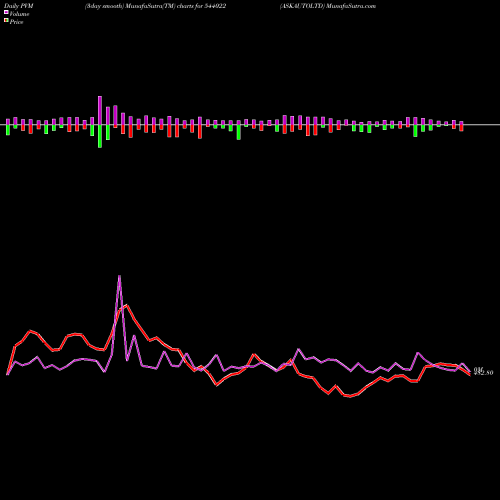Screen dimensions: 500x500
Task: Click the MunafaSutra.com site label
Action: 351,6
